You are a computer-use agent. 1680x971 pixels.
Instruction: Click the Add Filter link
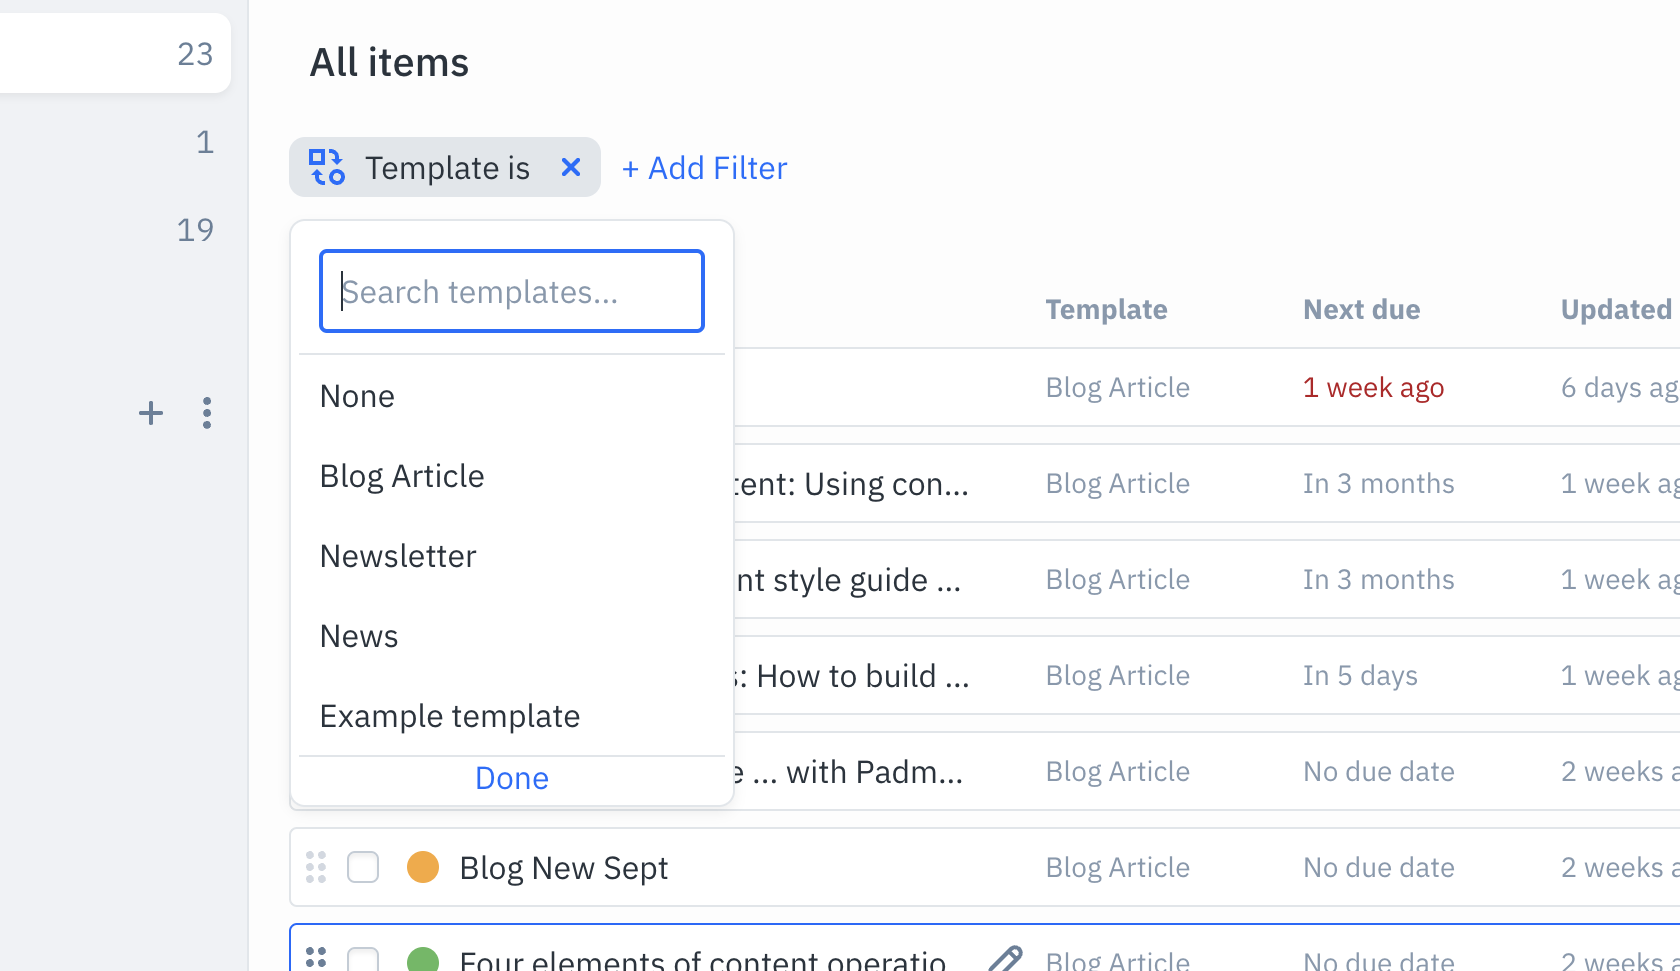tap(703, 167)
